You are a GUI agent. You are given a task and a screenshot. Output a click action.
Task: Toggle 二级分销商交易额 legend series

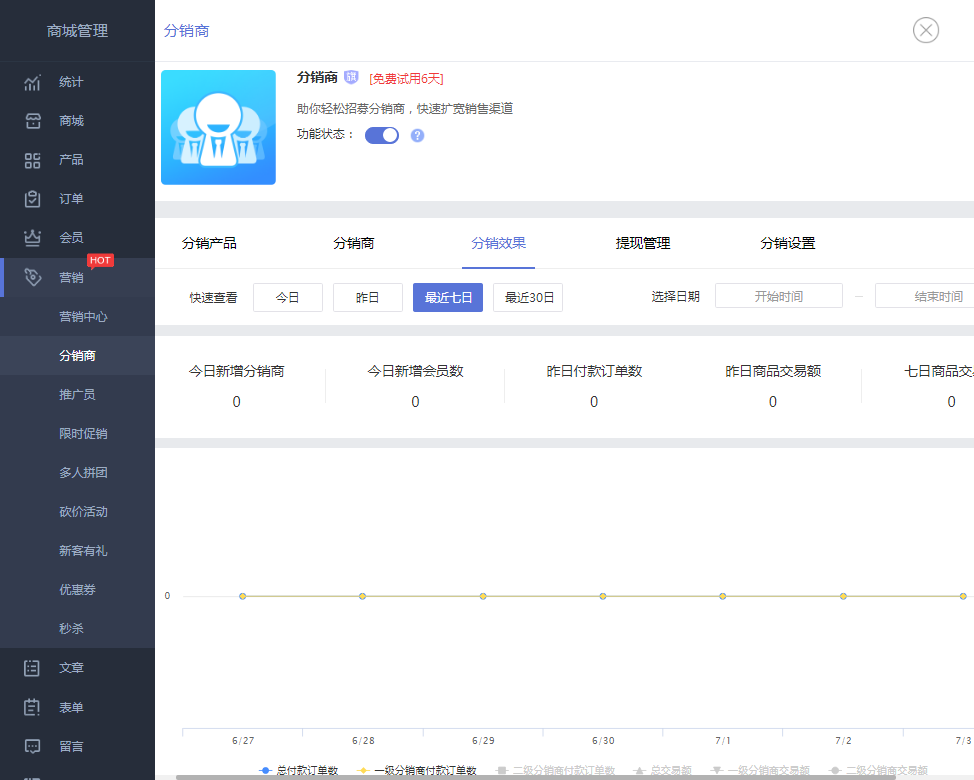[x=878, y=770]
